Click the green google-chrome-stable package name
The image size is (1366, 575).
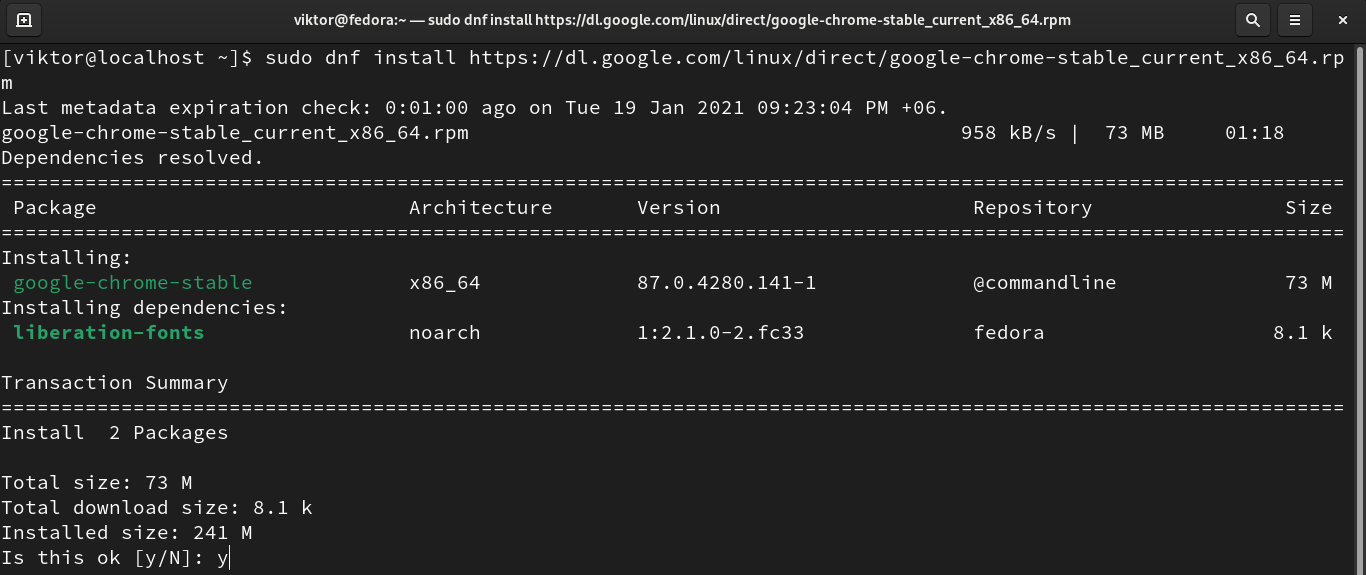[x=133, y=283]
